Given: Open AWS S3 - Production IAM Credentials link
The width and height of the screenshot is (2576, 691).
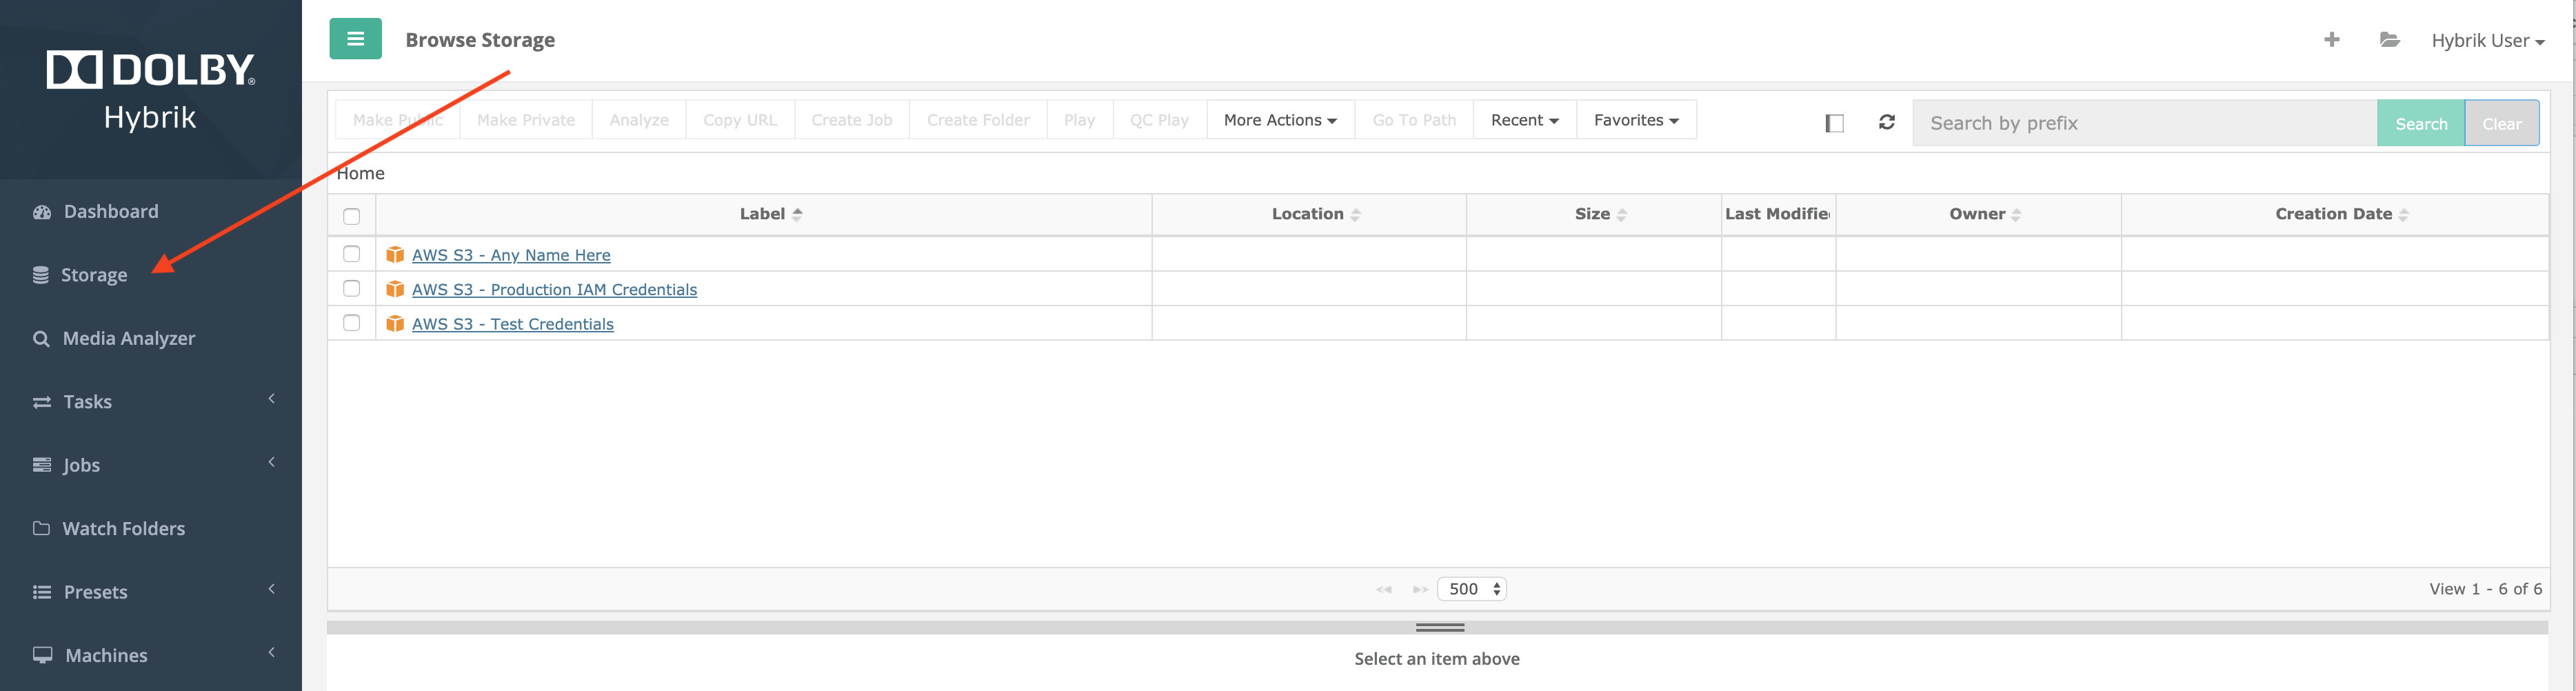Looking at the screenshot, I should (x=554, y=289).
